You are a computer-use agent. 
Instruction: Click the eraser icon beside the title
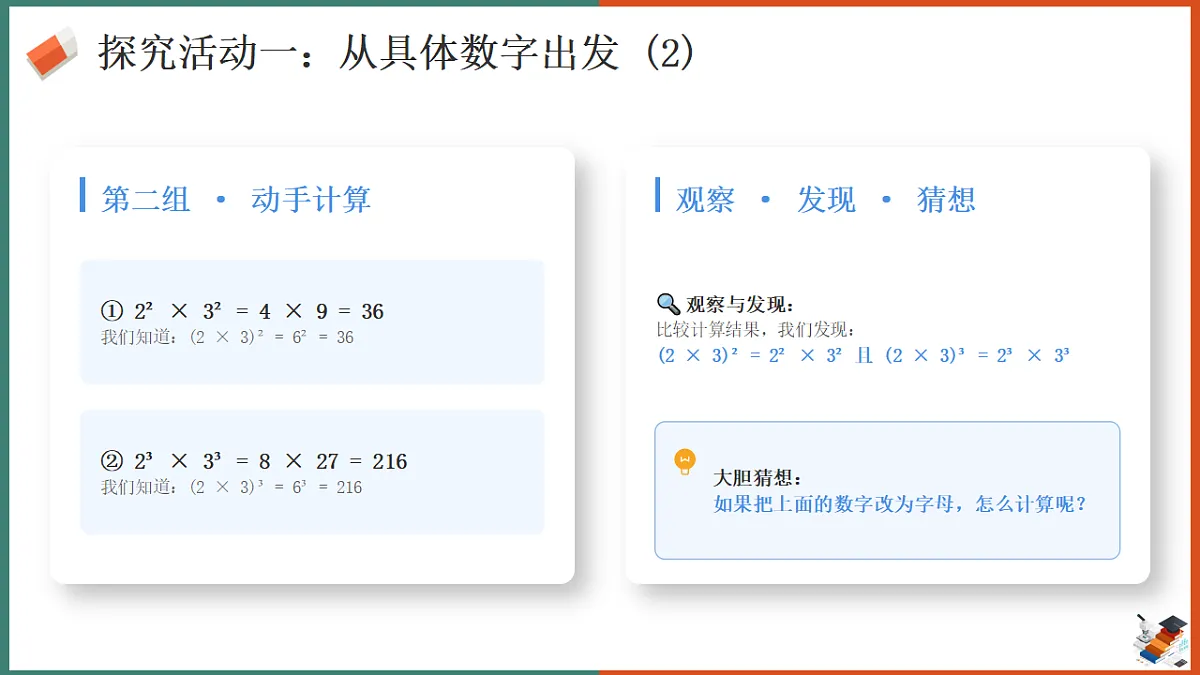51,53
